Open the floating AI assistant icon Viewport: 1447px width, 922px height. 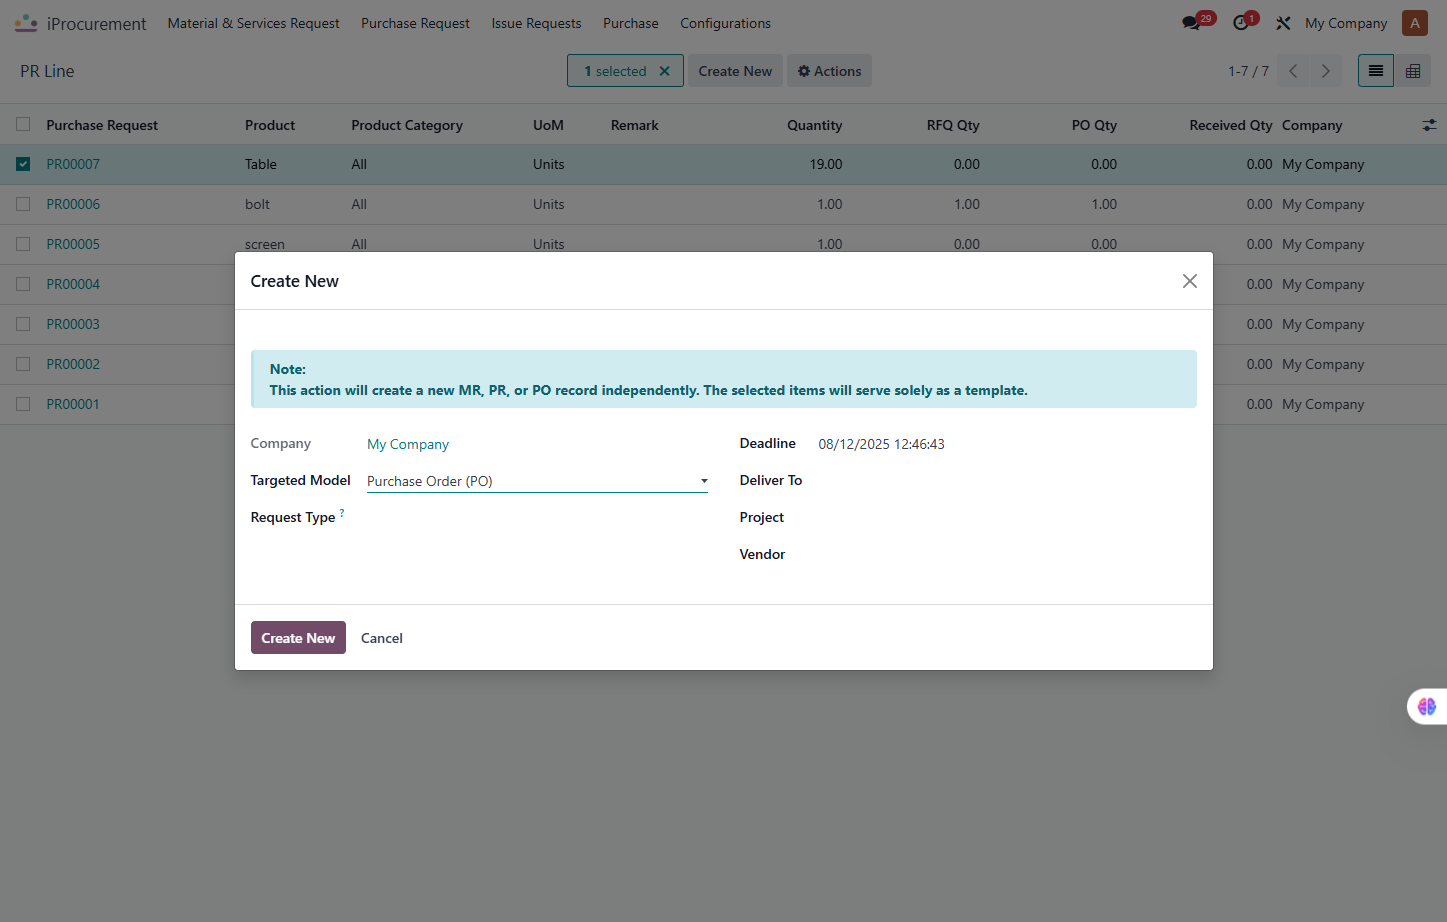click(1427, 706)
